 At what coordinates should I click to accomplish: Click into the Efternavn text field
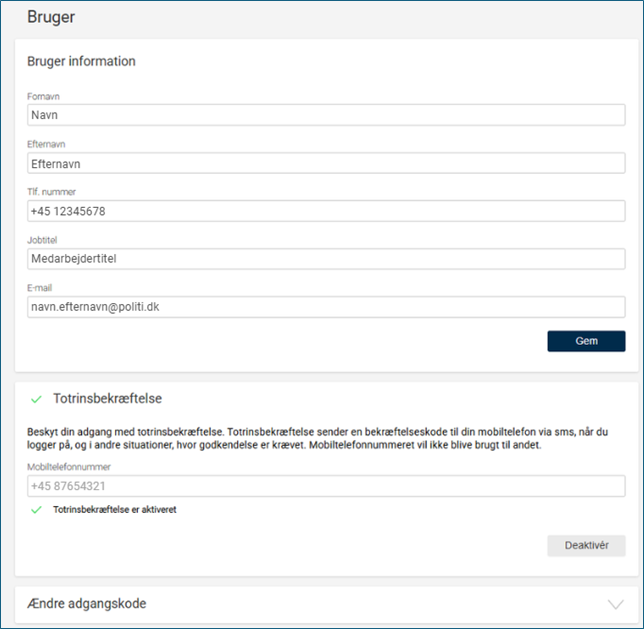click(326, 163)
